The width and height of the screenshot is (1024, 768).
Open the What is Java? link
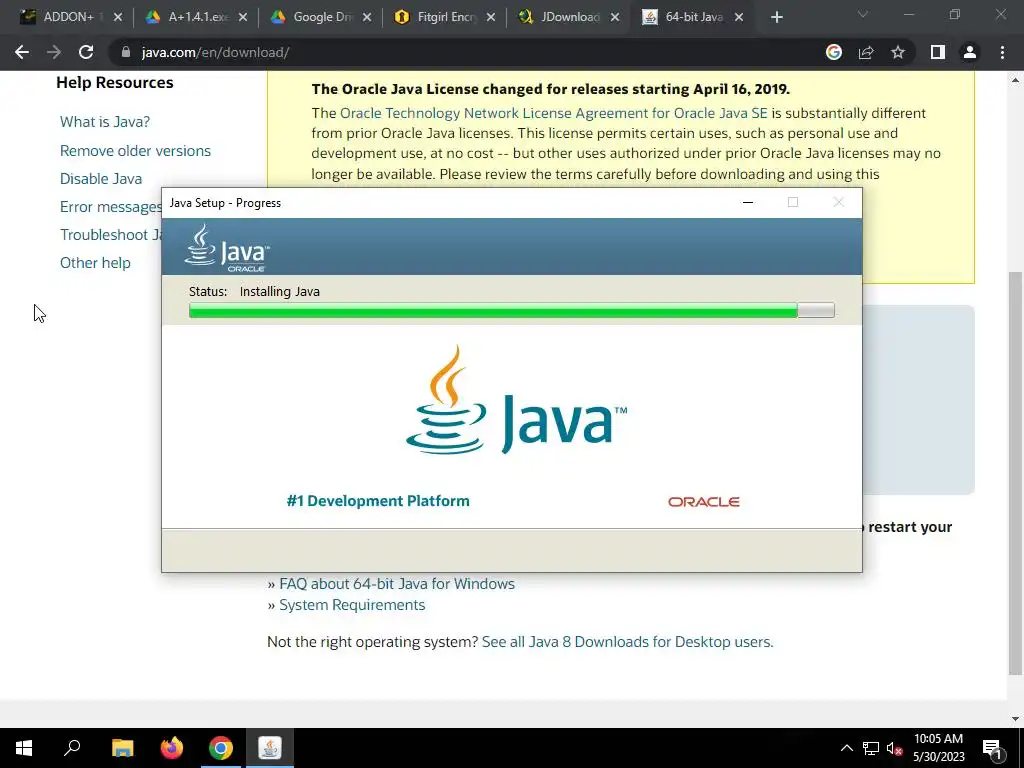tap(105, 122)
